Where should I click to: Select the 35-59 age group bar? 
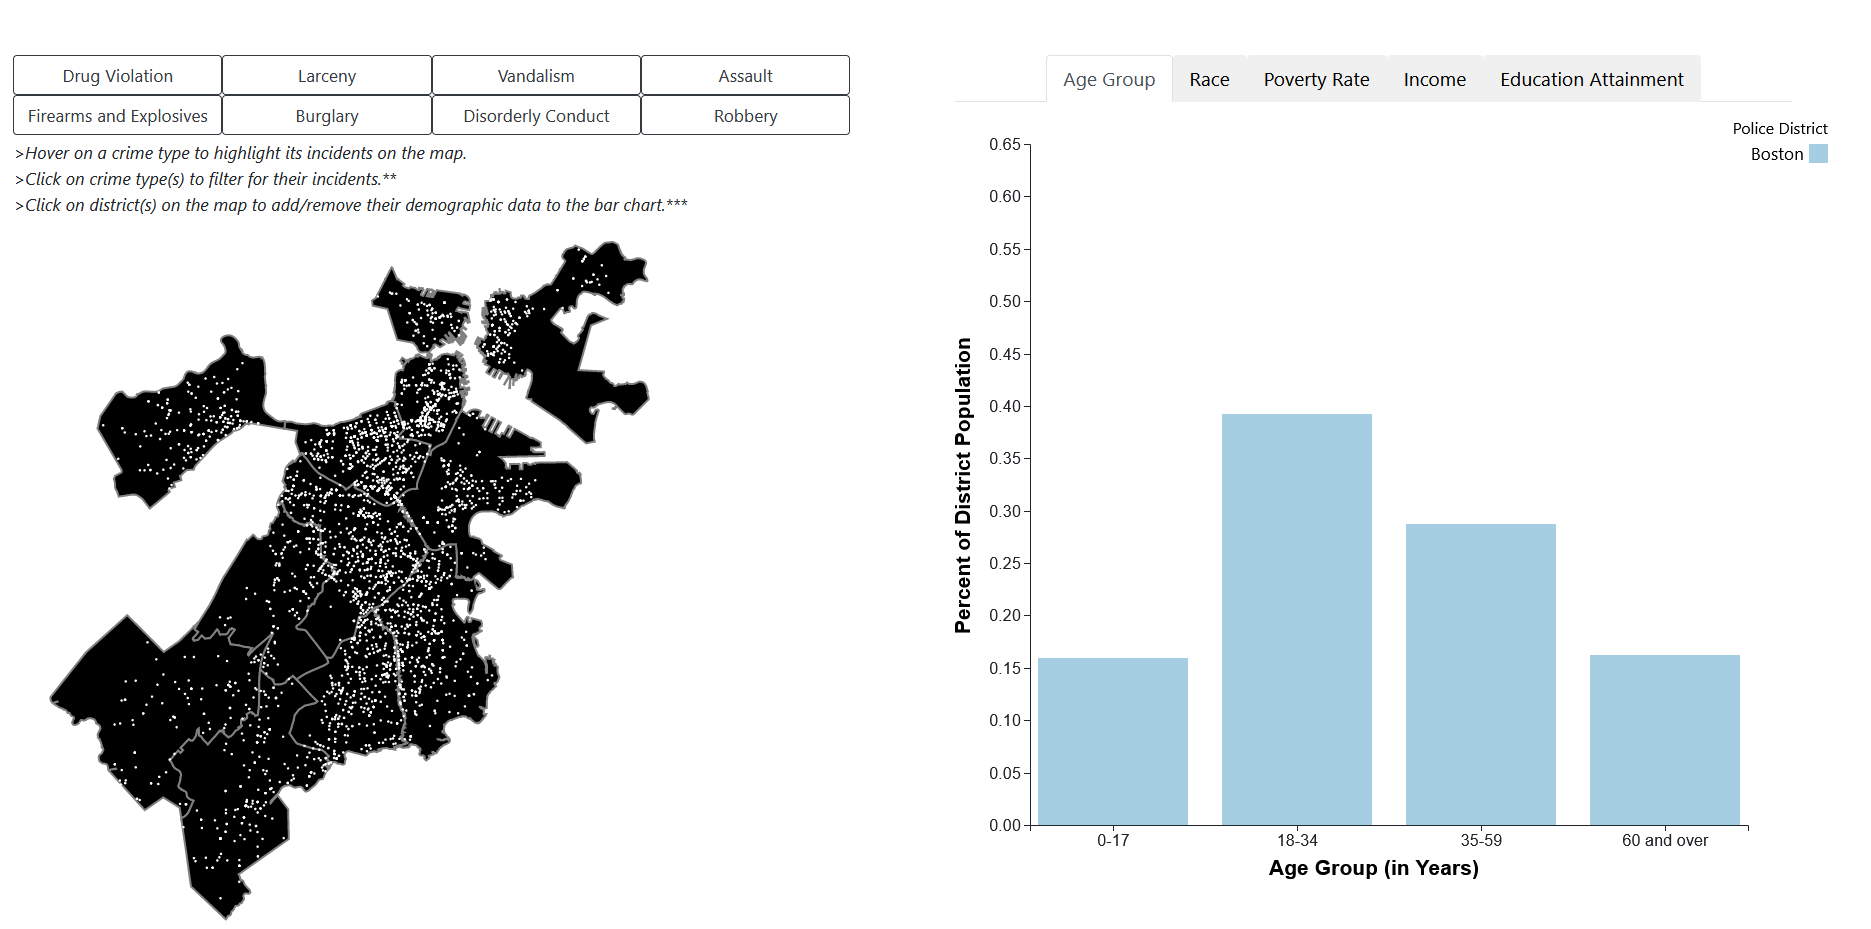point(1481,674)
